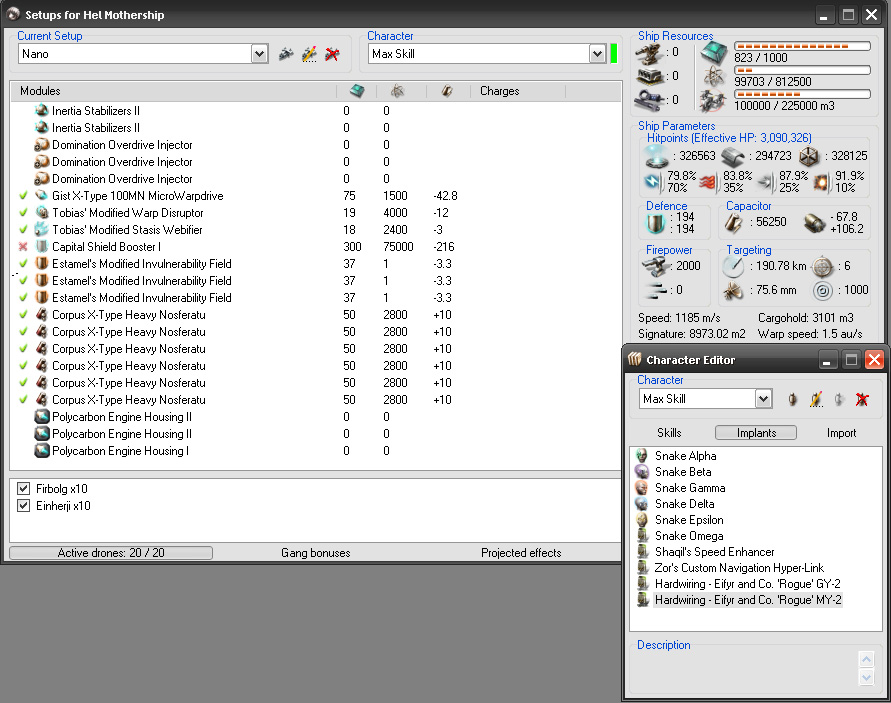Image resolution: width=891 pixels, height=703 pixels.
Task: Click the Active drones: 20 / 20 button
Action: pos(111,552)
